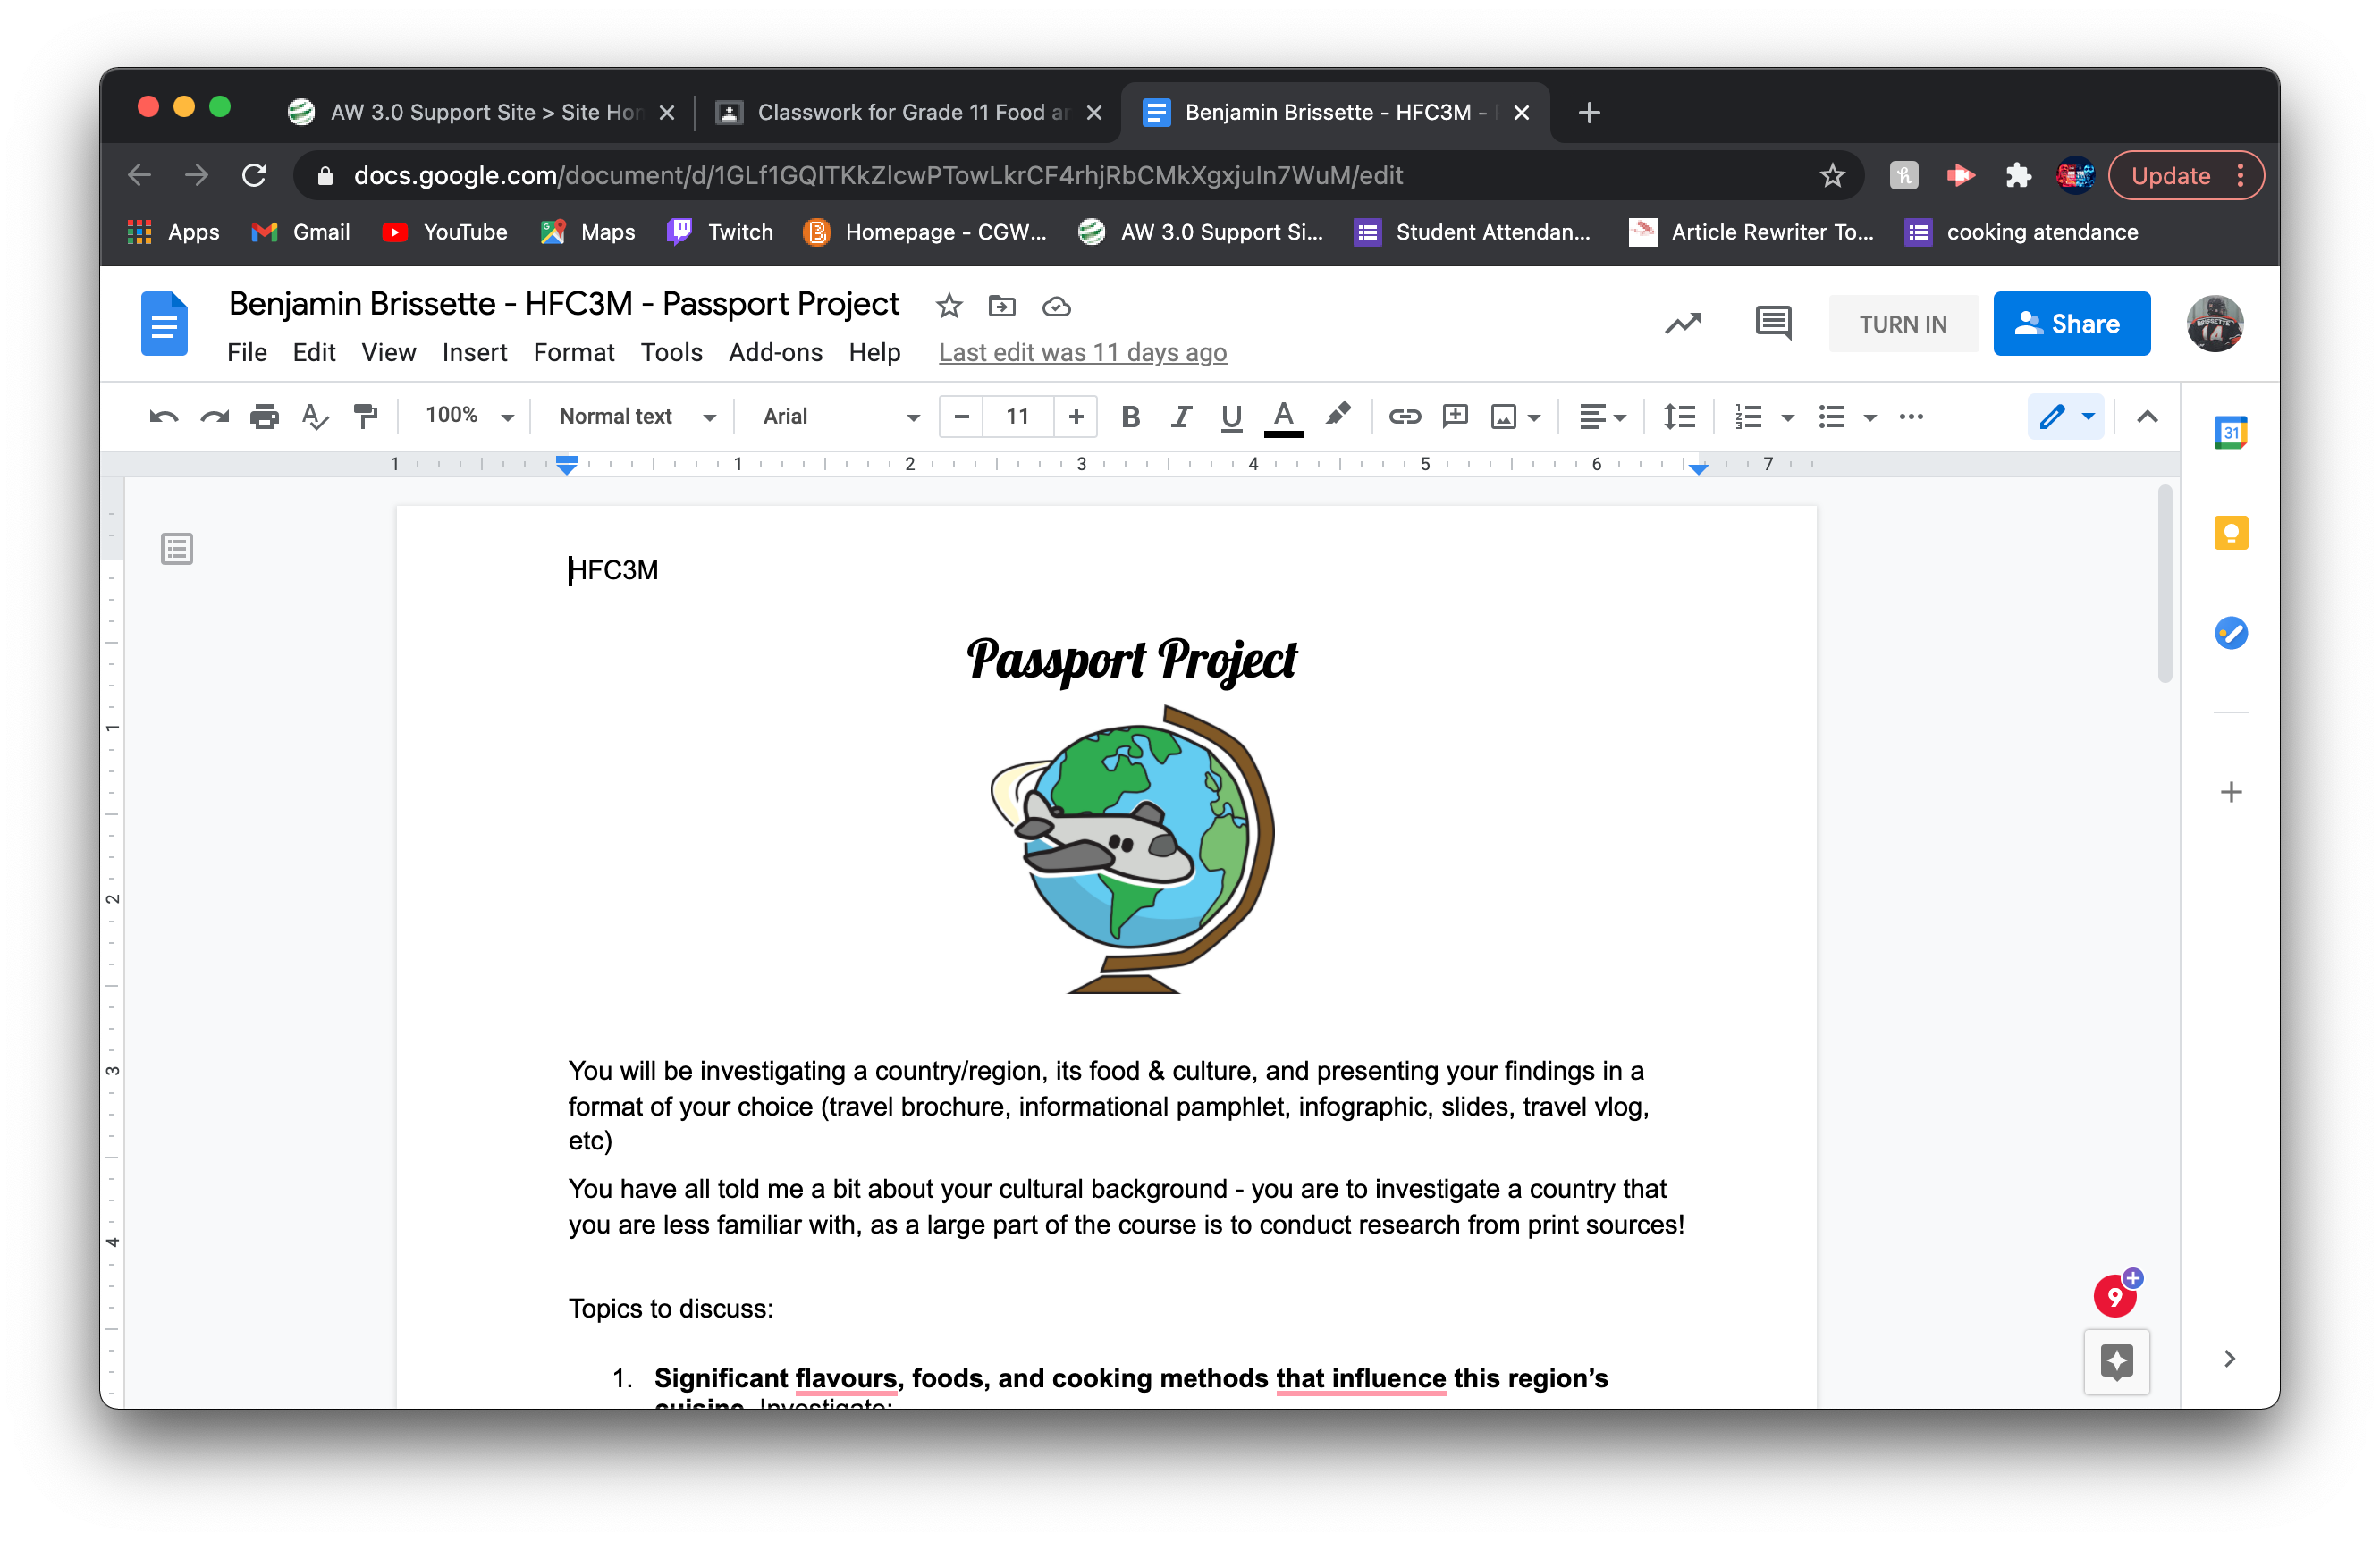
Task: Open Google Calendar side panel icon
Action: tap(2230, 433)
